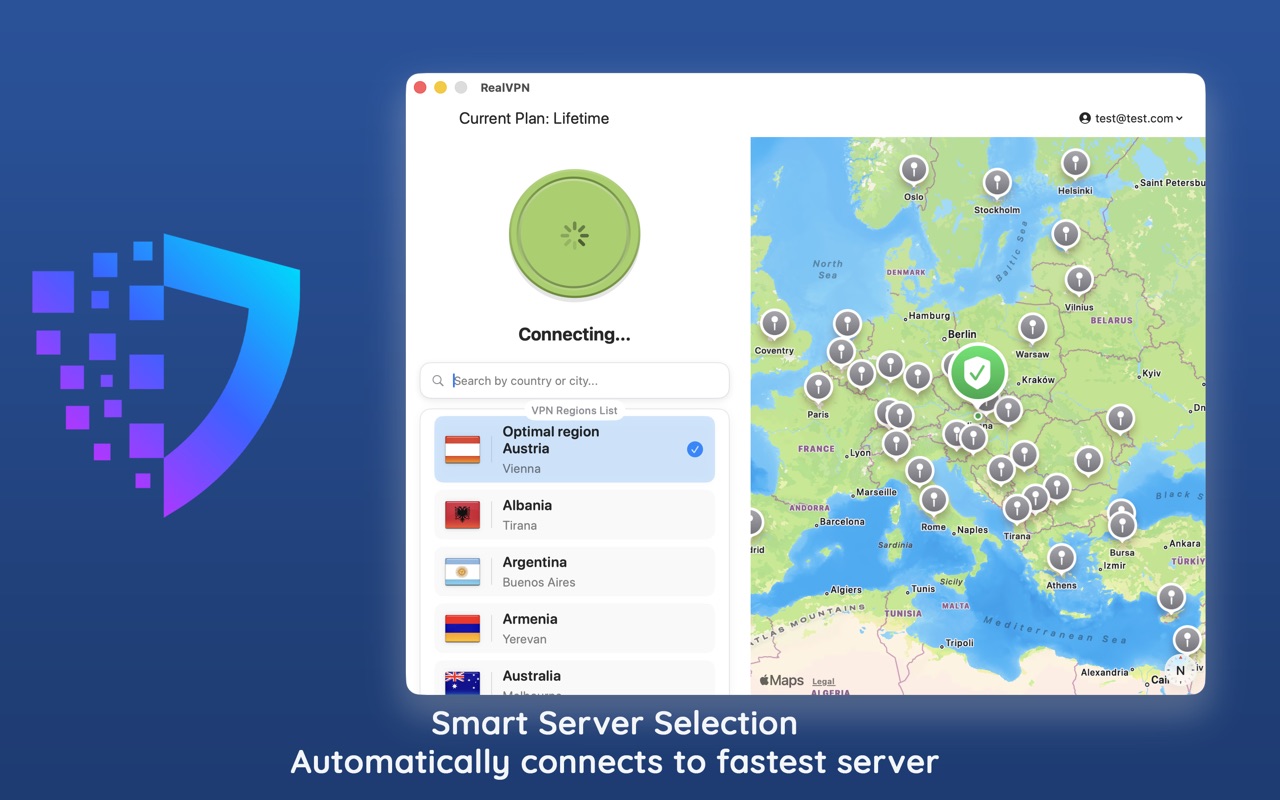Select the Rome server pin on the map
Screen dimensions: 1280x800
934,499
